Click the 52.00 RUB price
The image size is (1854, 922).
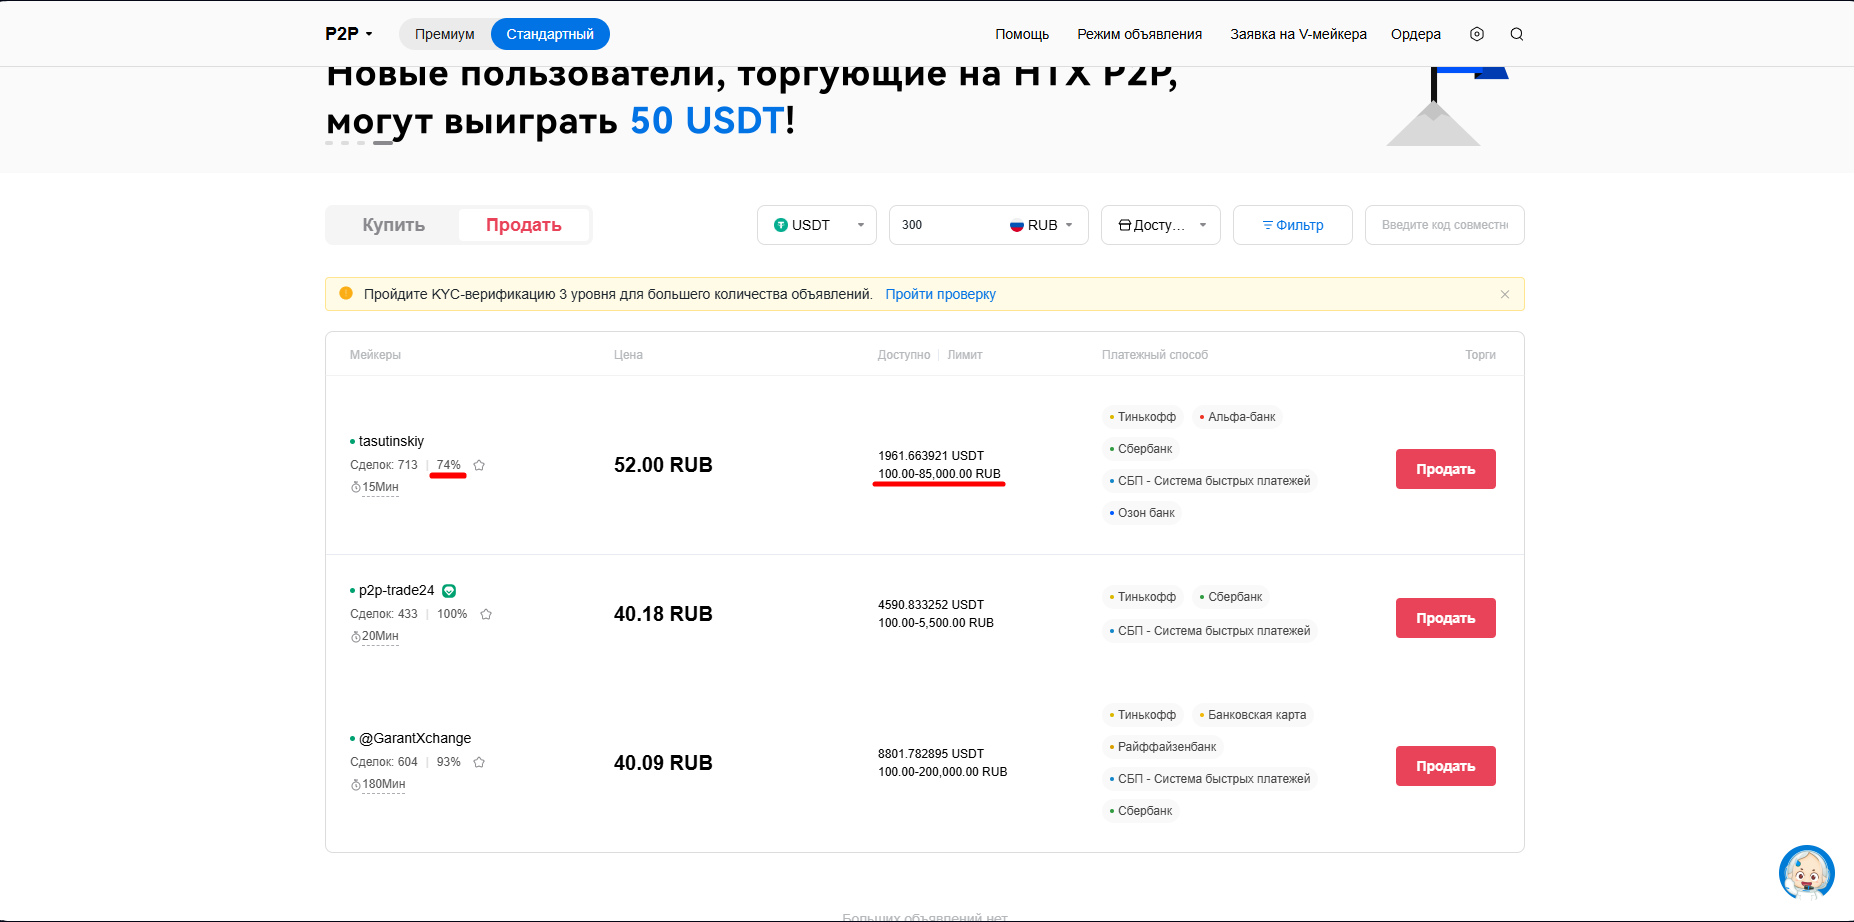(663, 465)
